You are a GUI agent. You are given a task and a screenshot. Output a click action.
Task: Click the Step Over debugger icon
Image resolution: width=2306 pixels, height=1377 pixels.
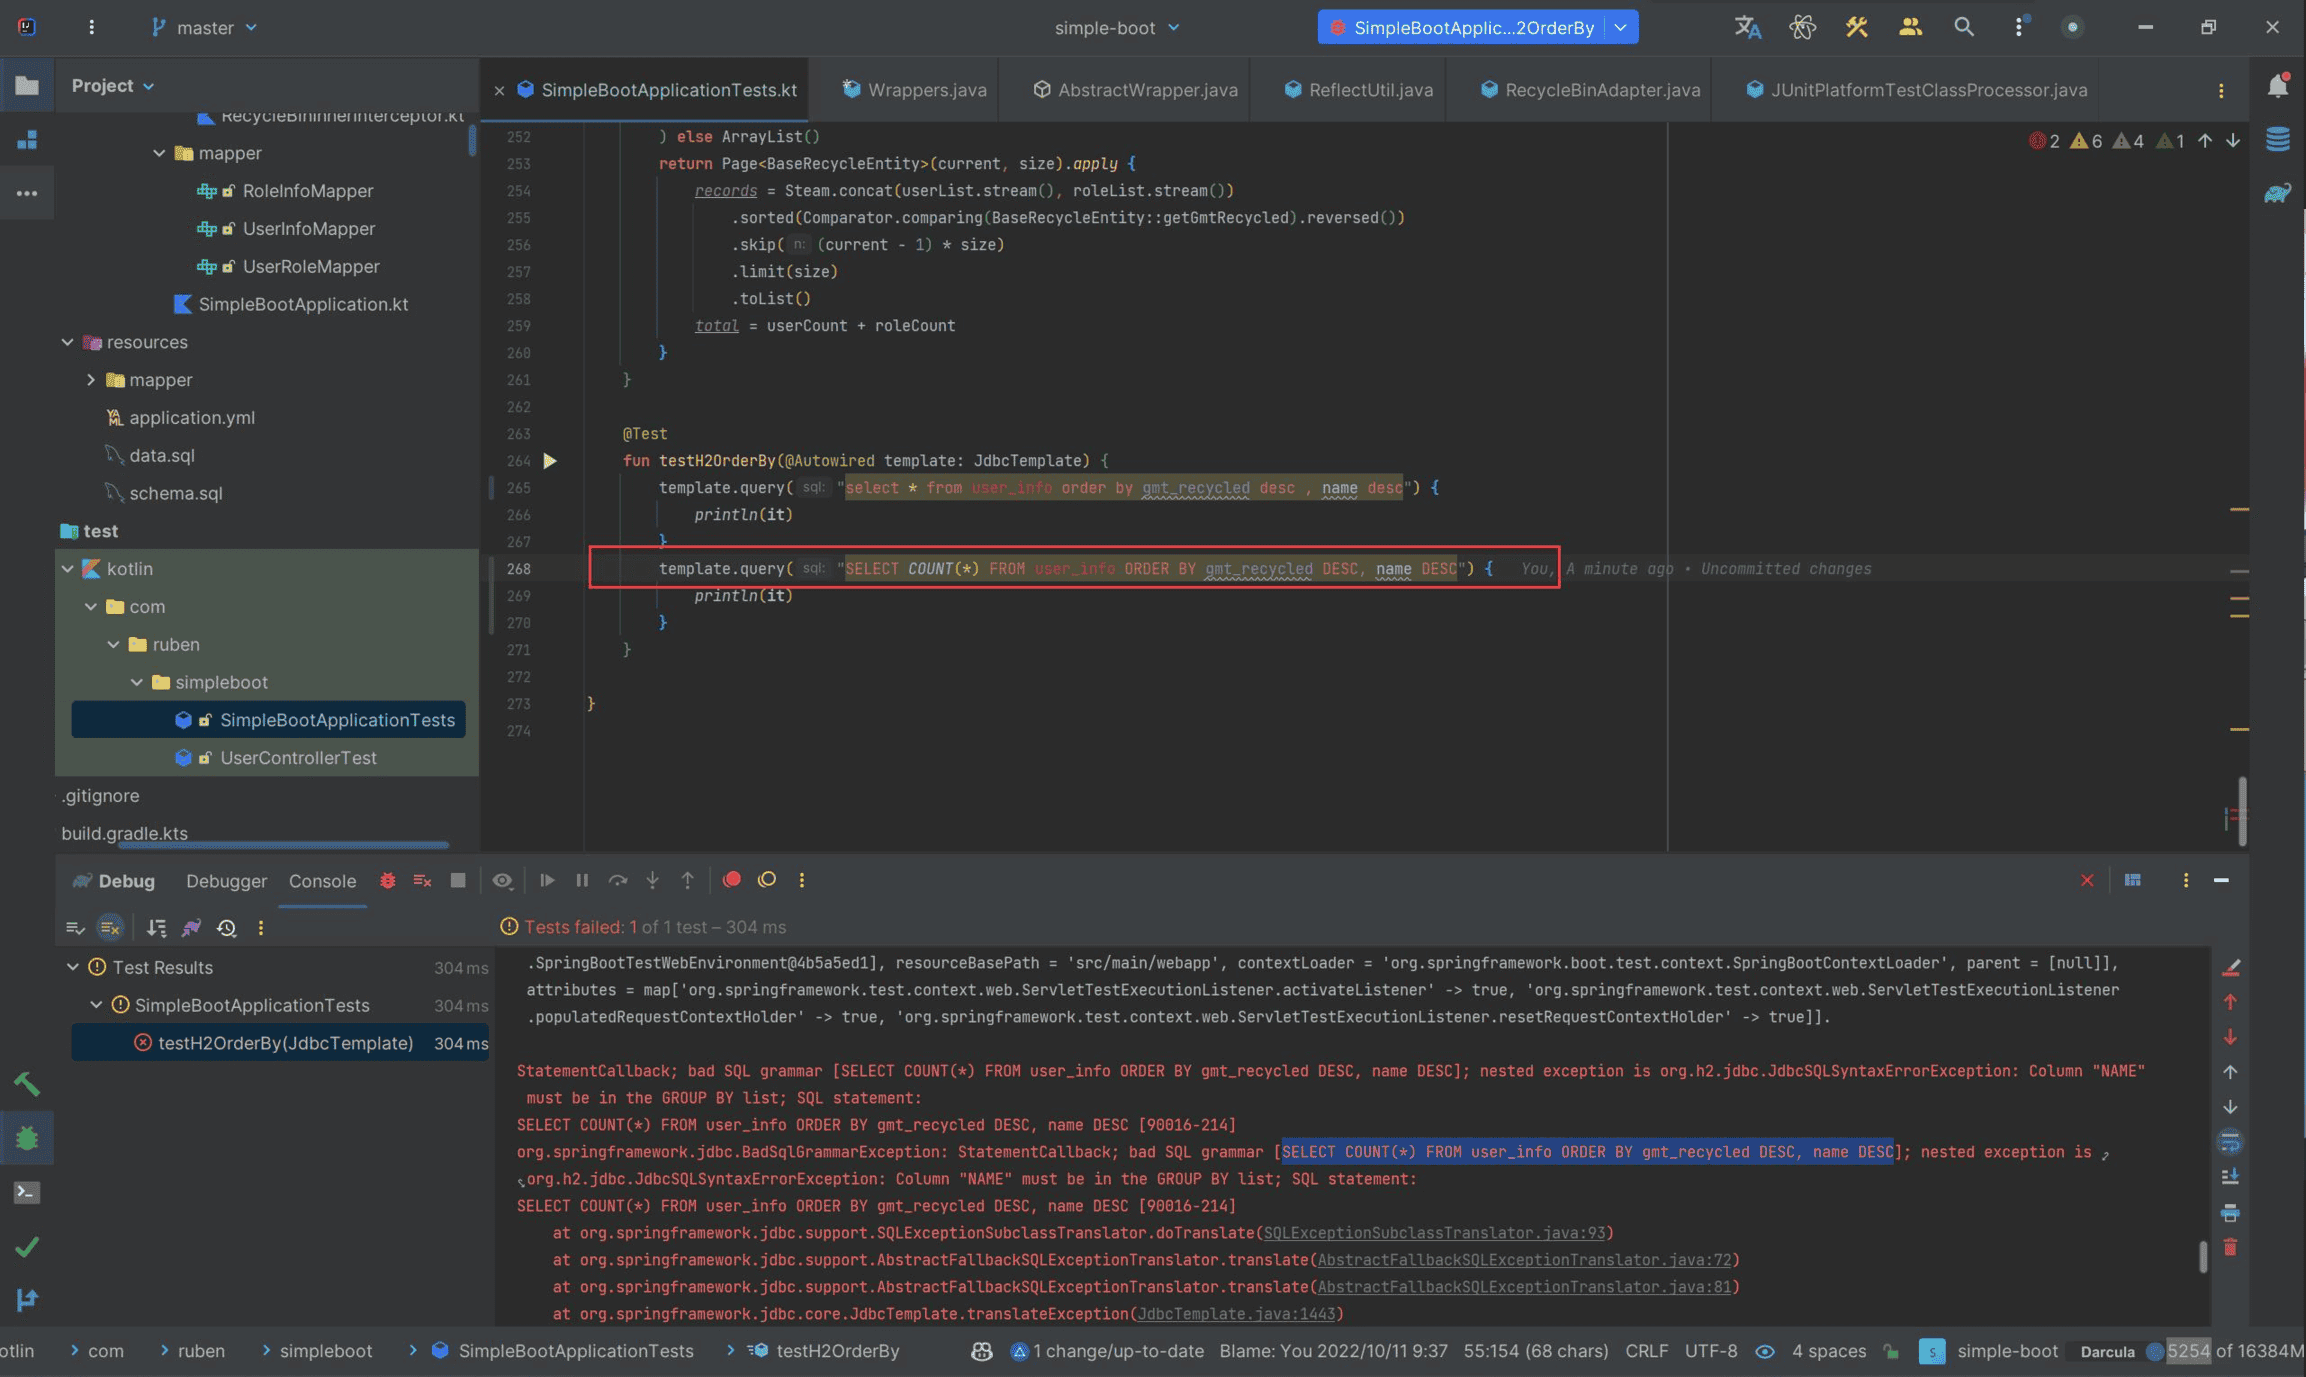coord(618,880)
